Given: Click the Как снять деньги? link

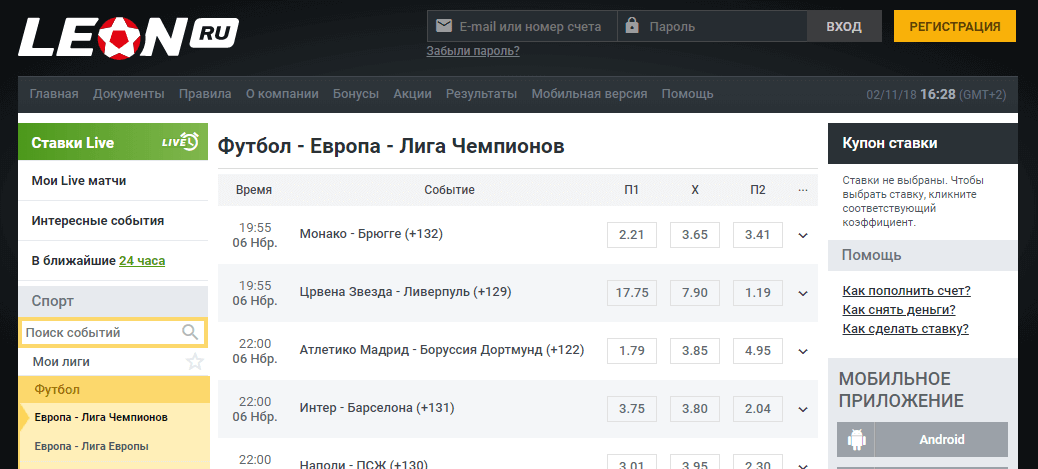Looking at the screenshot, I should [899, 310].
